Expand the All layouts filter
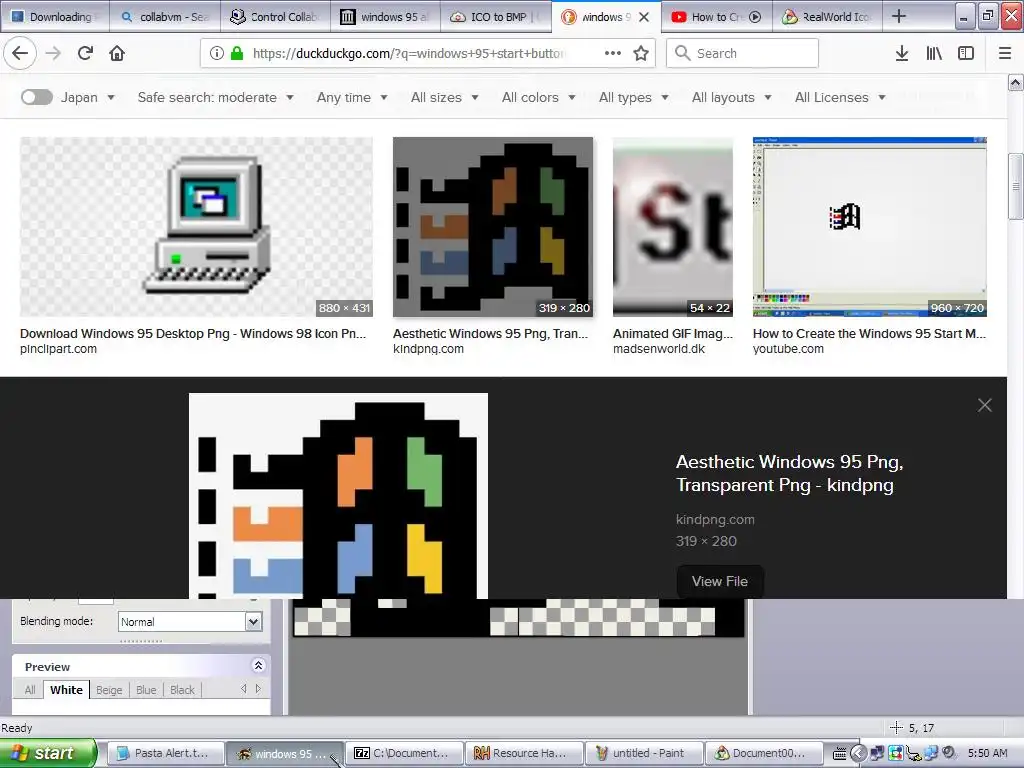The image size is (1024, 768). coord(731,97)
